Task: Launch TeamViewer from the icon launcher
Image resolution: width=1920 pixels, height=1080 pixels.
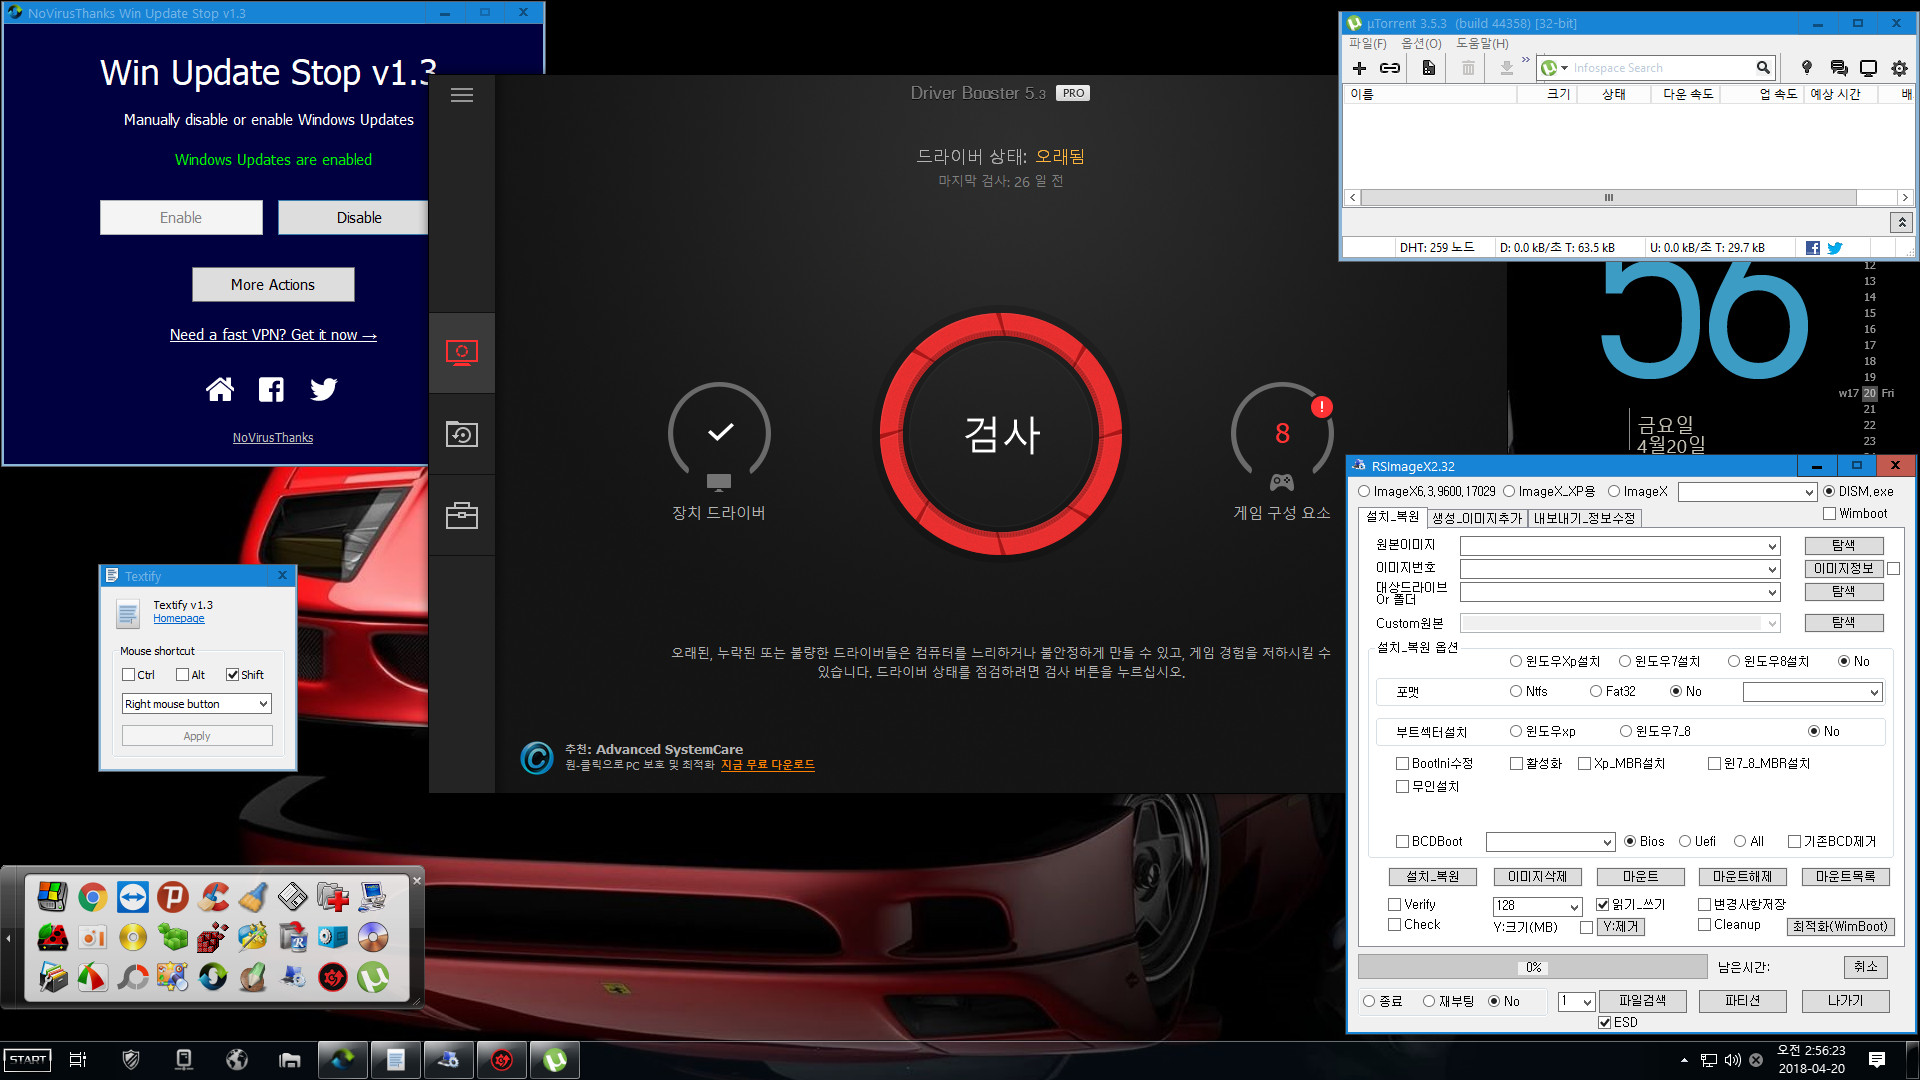Action: coord(133,897)
